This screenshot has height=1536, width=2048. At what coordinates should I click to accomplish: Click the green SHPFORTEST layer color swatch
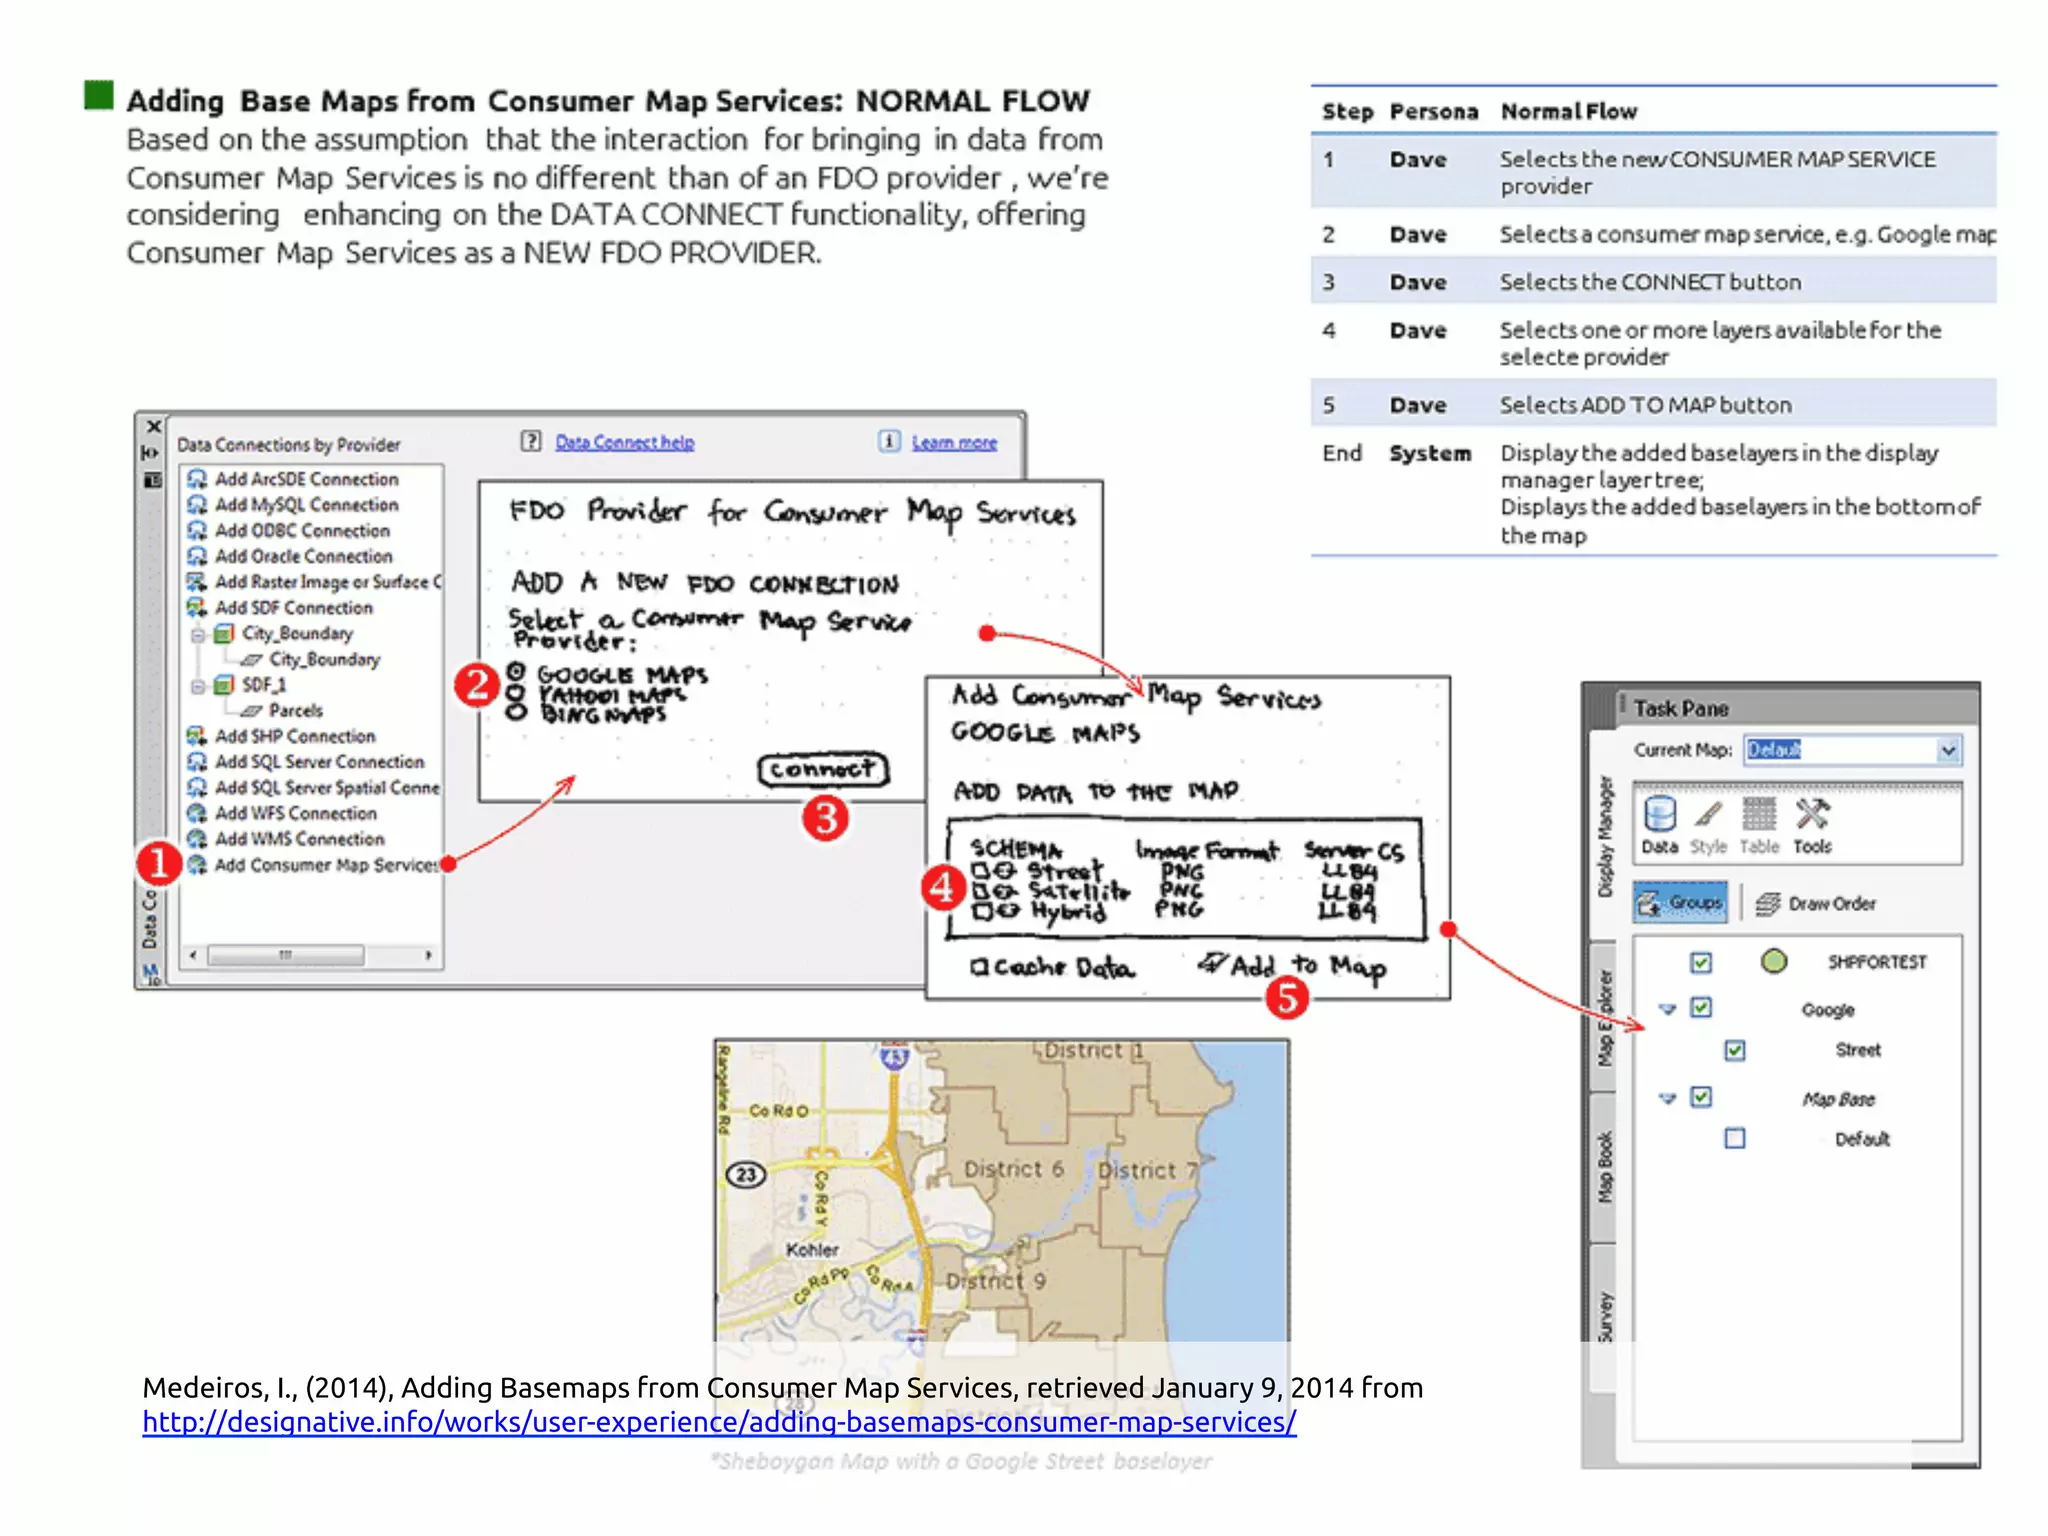point(1774,961)
